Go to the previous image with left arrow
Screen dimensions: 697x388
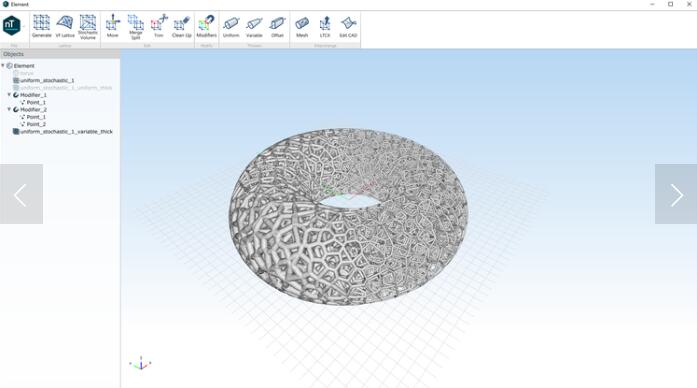[21, 194]
